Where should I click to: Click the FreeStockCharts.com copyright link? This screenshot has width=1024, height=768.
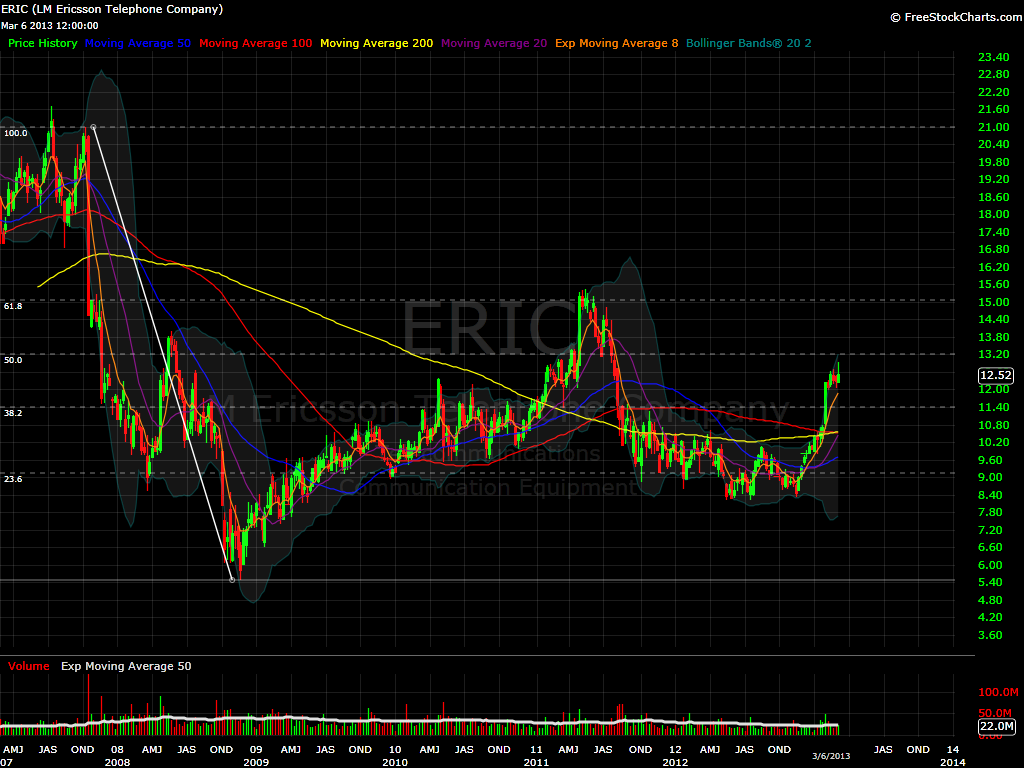tap(953, 17)
